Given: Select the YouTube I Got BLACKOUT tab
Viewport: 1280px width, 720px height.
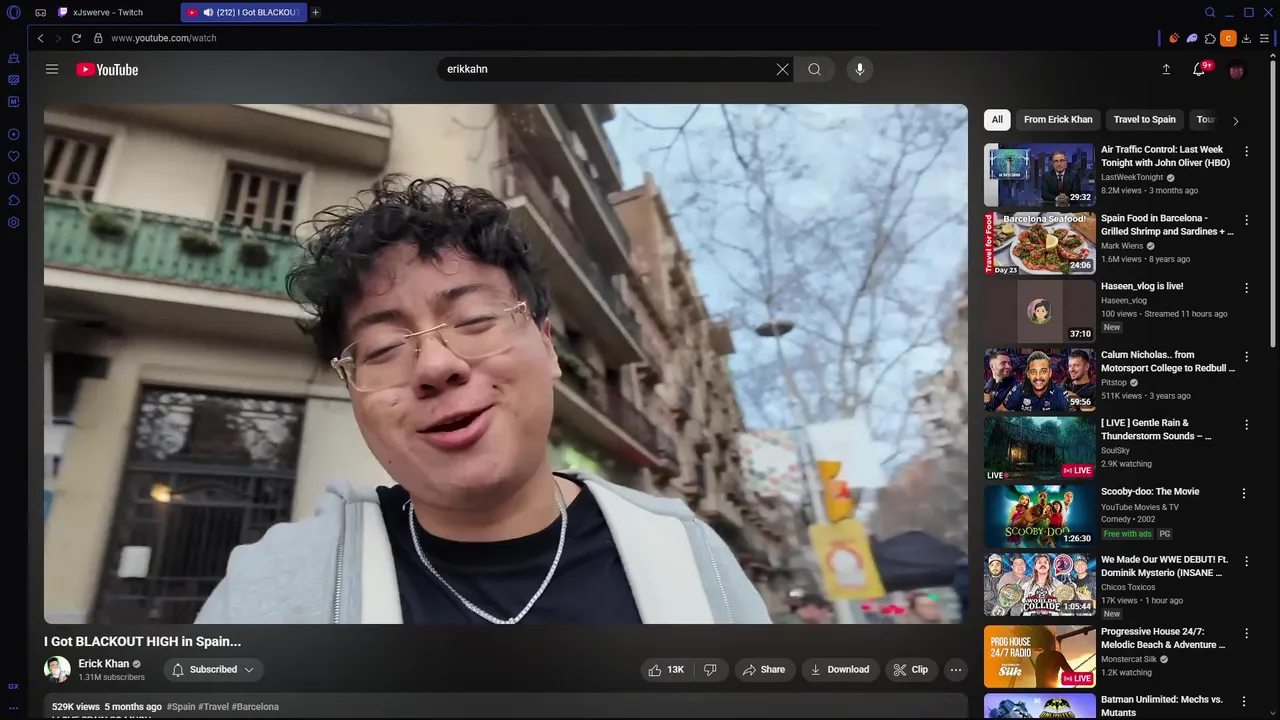Looking at the screenshot, I should click(x=245, y=12).
